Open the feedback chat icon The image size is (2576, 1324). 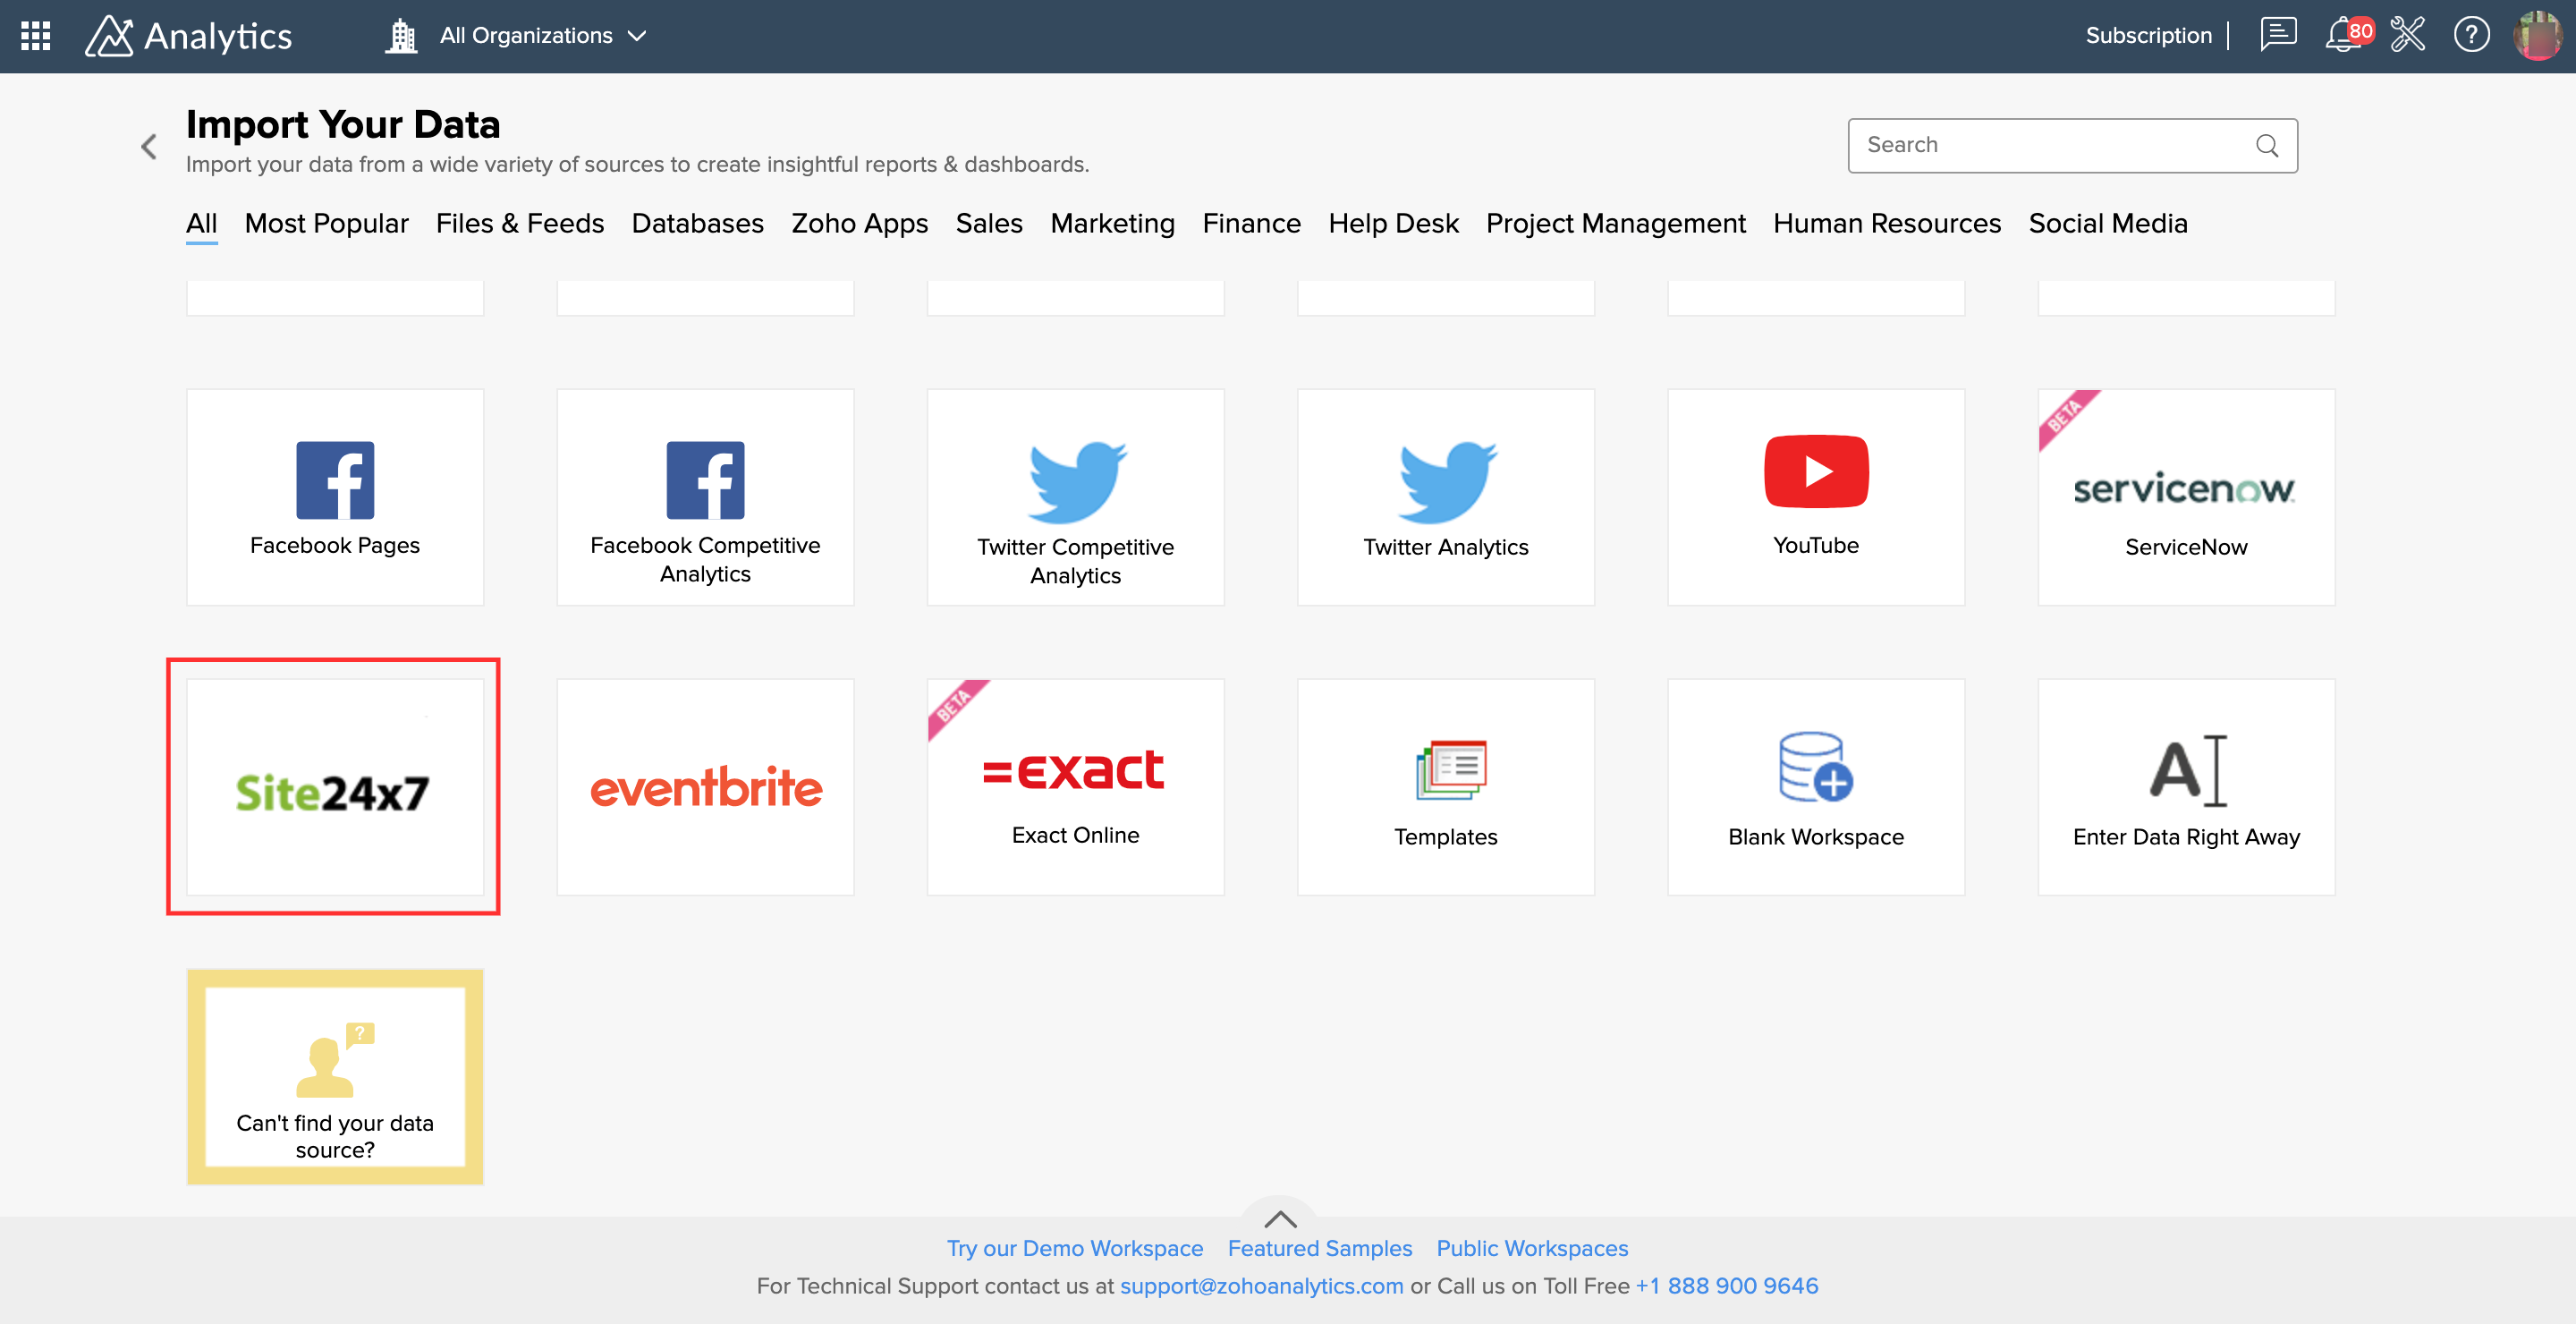coord(2278,36)
